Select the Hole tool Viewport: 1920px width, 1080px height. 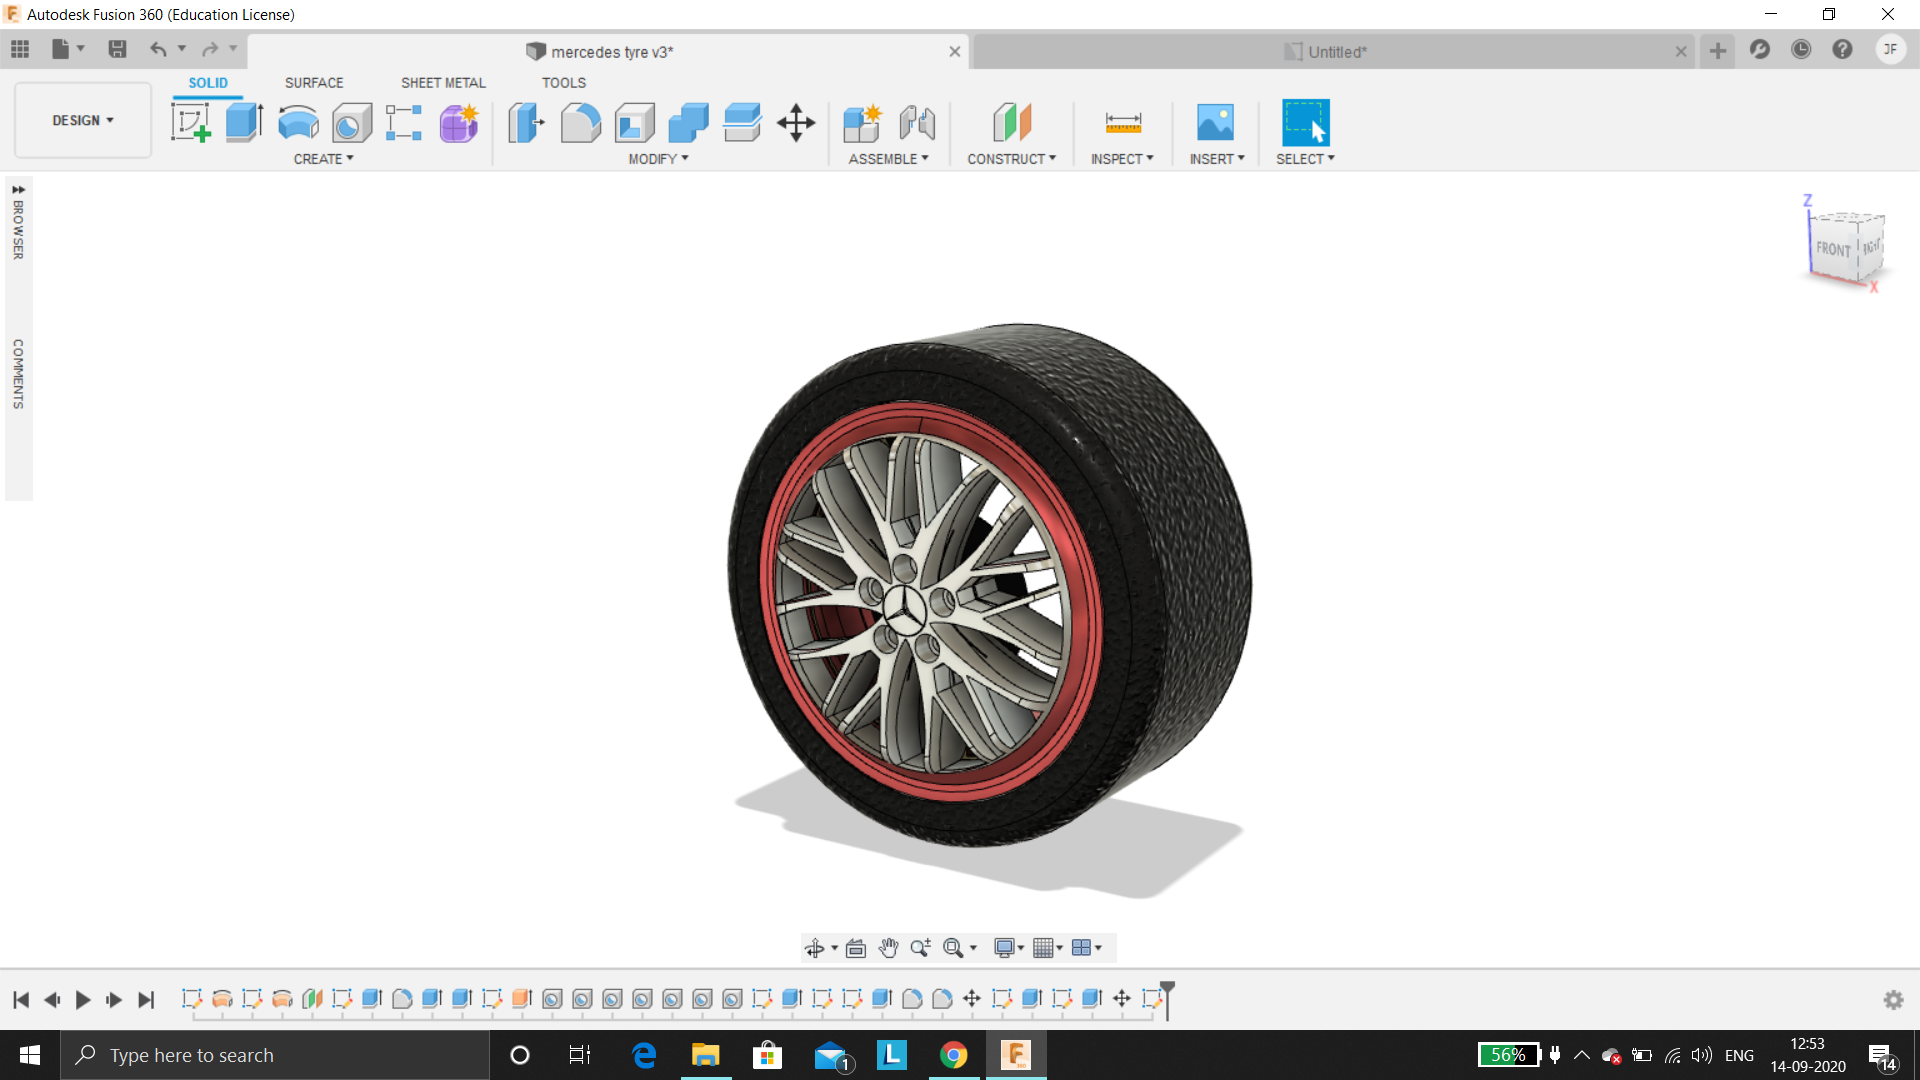(352, 123)
